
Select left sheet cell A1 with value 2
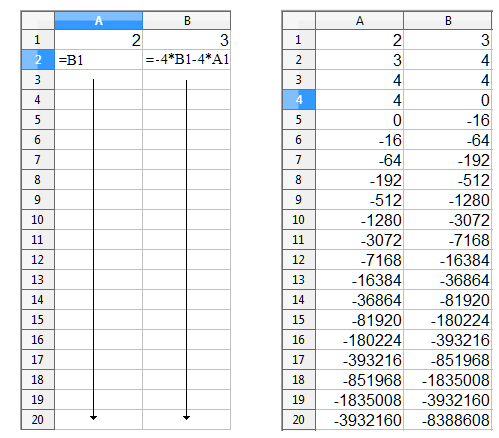click(x=98, y=40)
